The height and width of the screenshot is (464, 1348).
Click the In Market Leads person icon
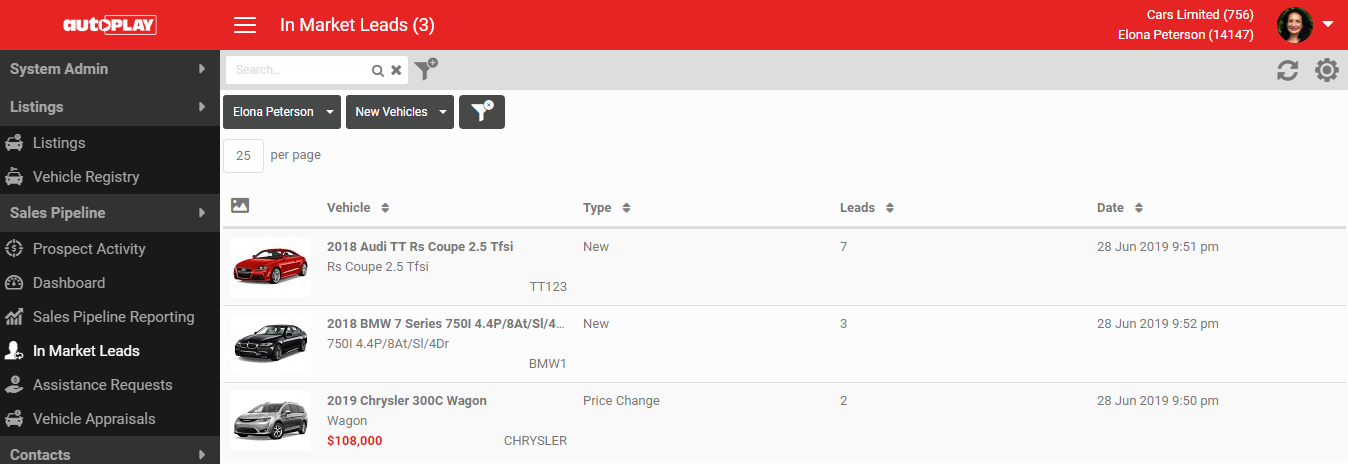point(14,351)
